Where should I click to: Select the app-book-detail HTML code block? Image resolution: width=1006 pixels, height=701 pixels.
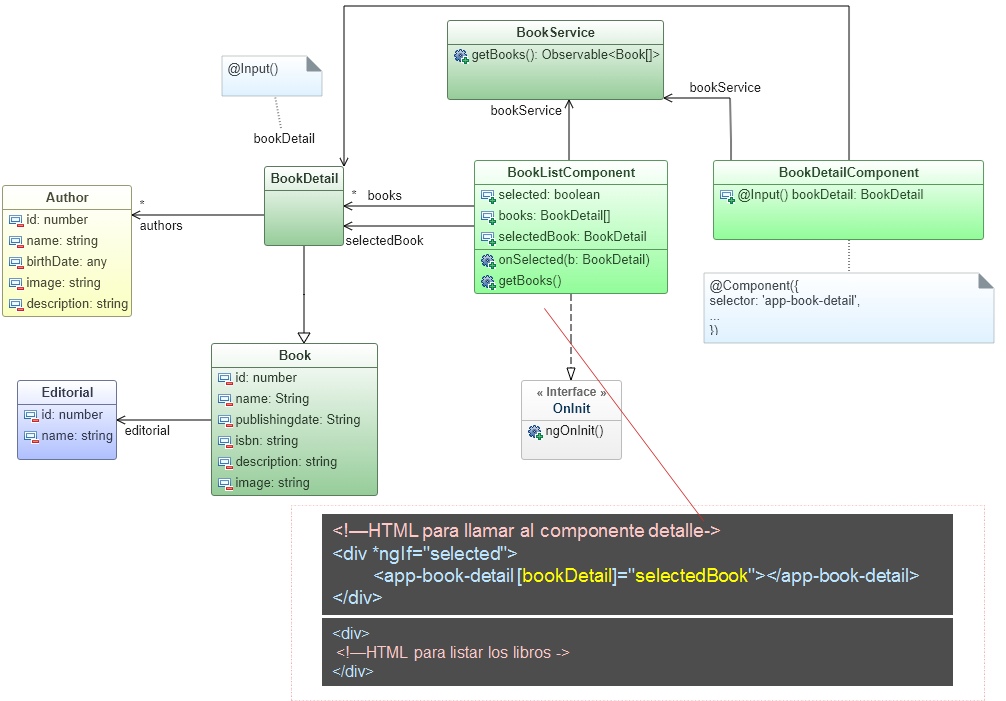(637, 564)
